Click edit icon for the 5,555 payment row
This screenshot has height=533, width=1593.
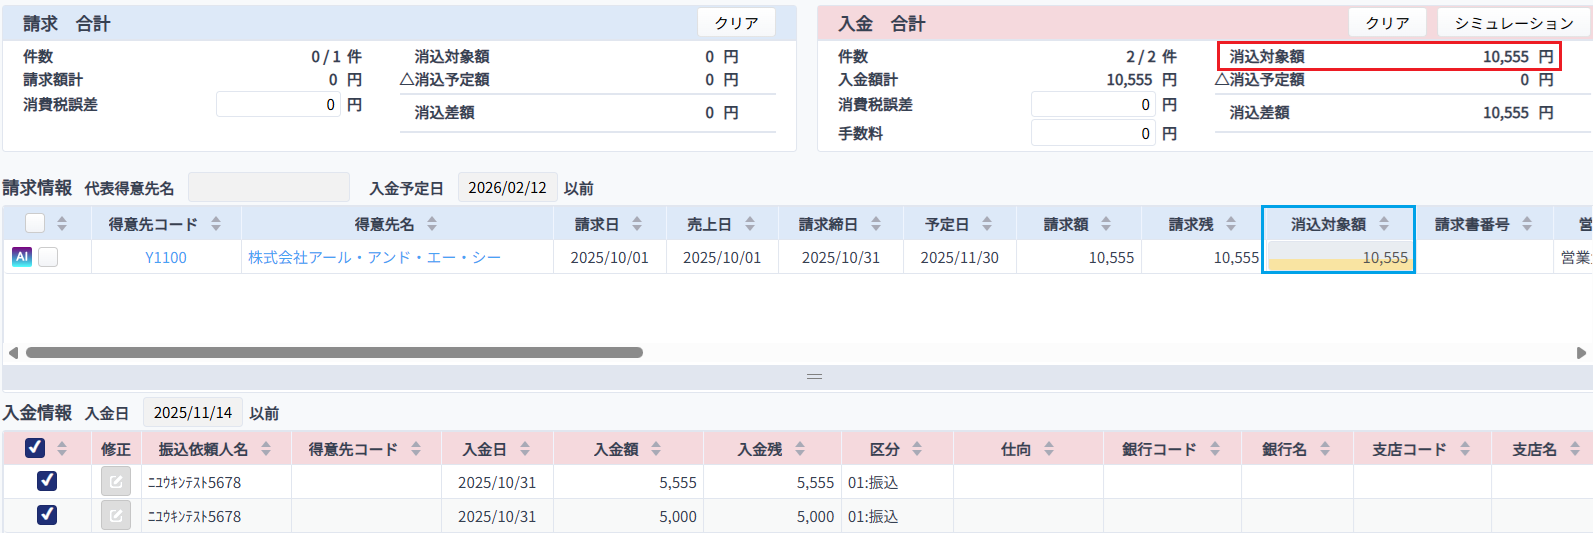(116, 482)
